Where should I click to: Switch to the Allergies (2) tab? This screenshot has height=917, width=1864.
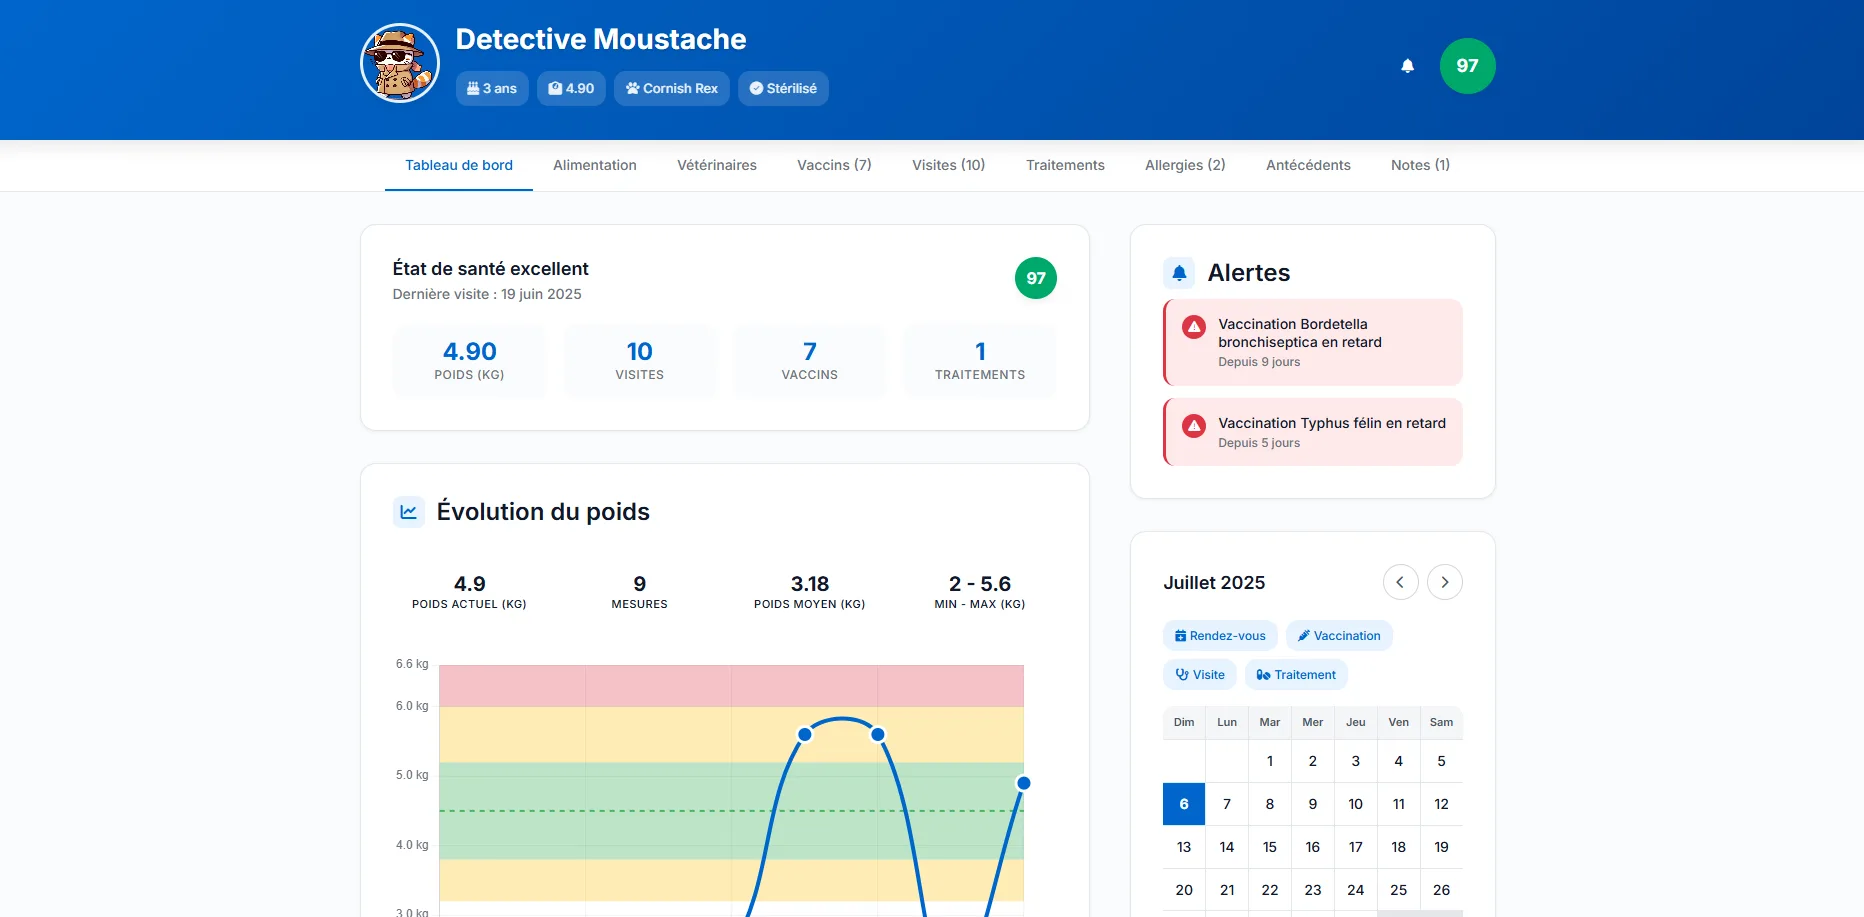1185,165
